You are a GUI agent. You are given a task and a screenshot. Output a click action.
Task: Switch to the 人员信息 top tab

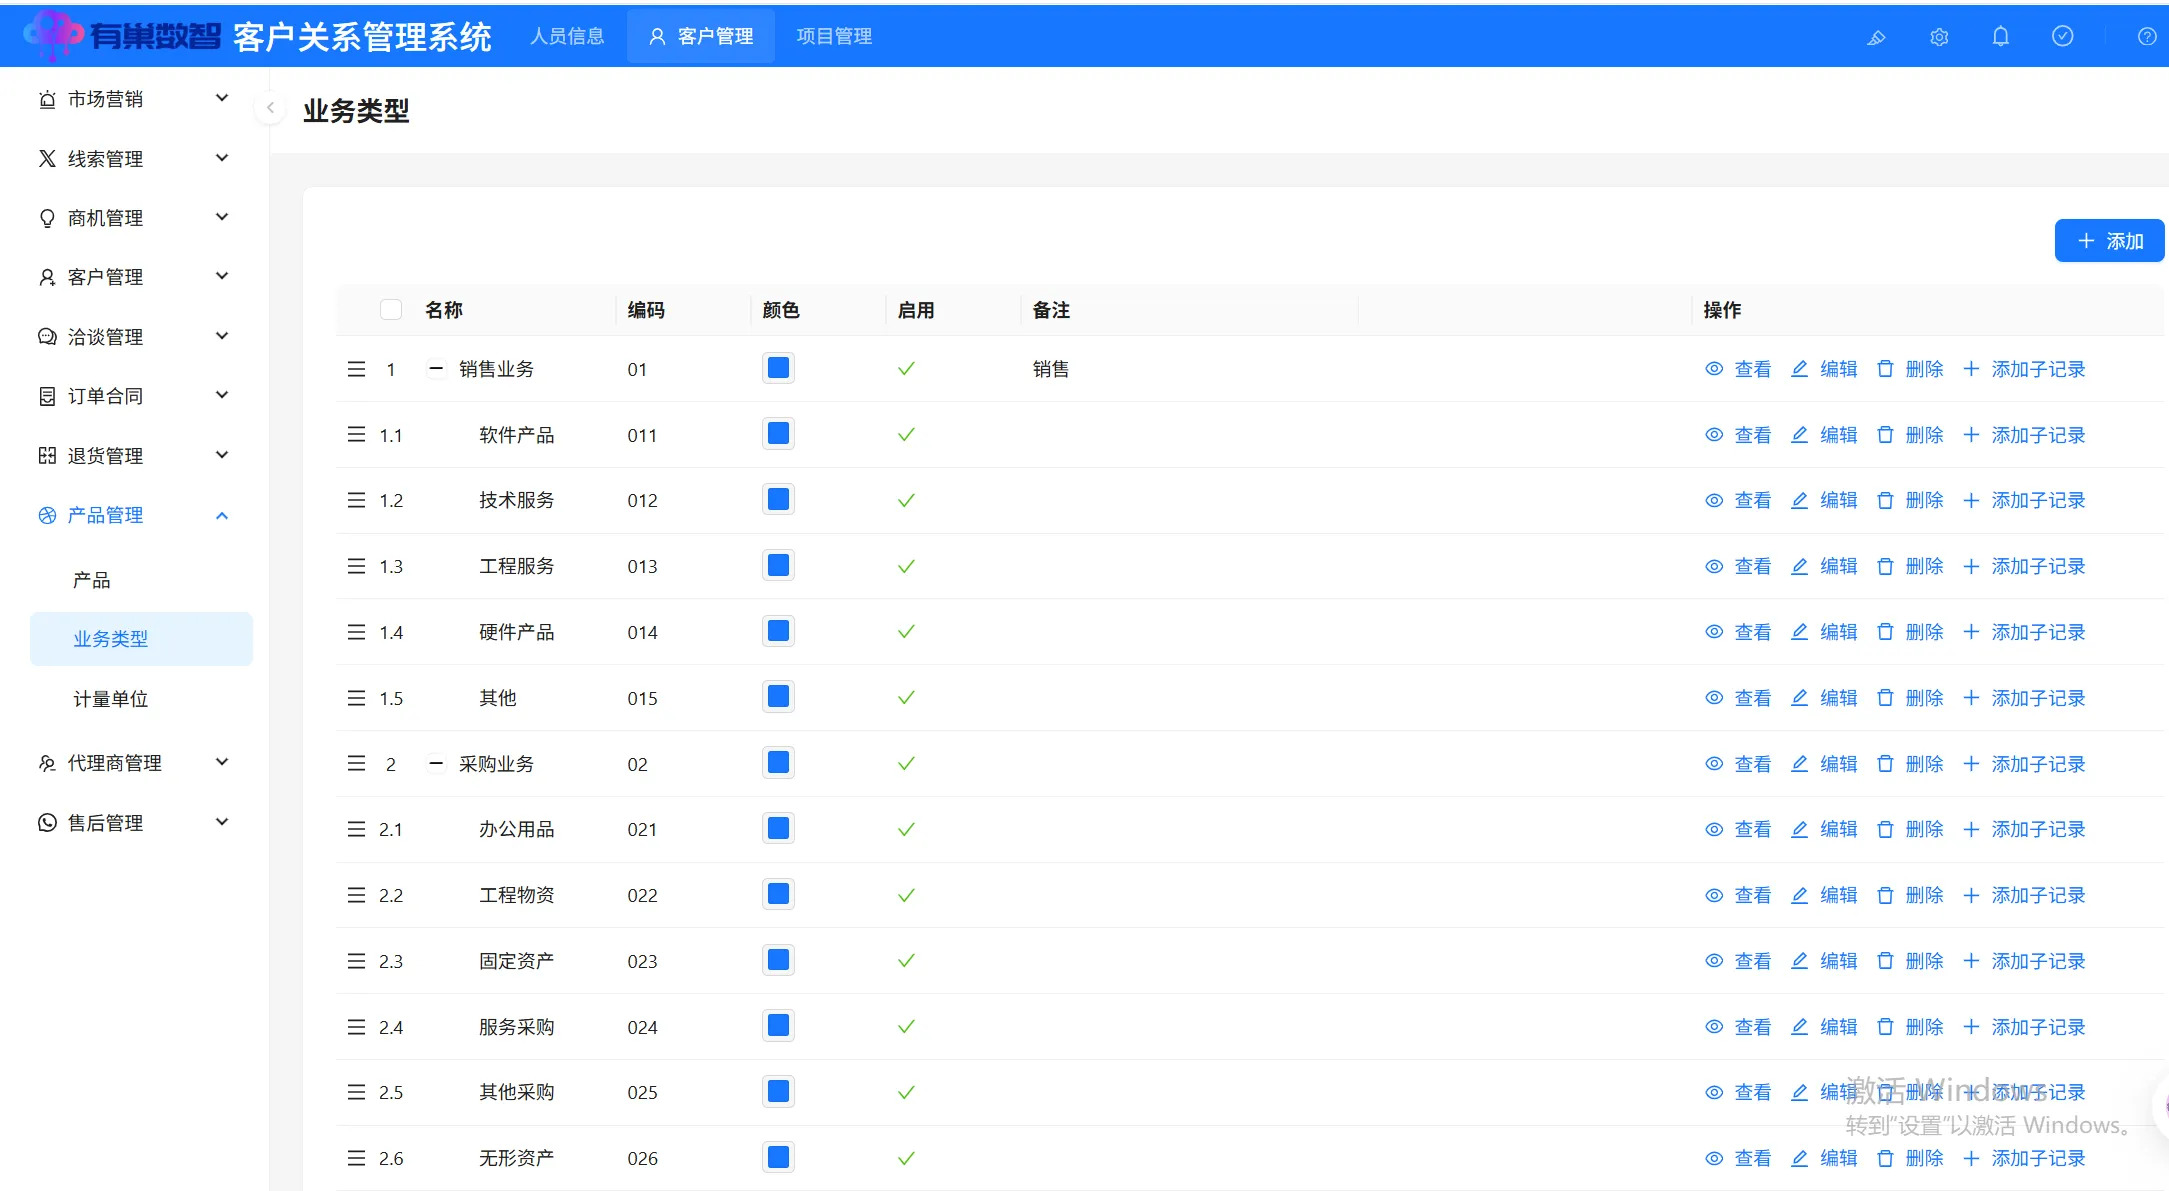568,36
